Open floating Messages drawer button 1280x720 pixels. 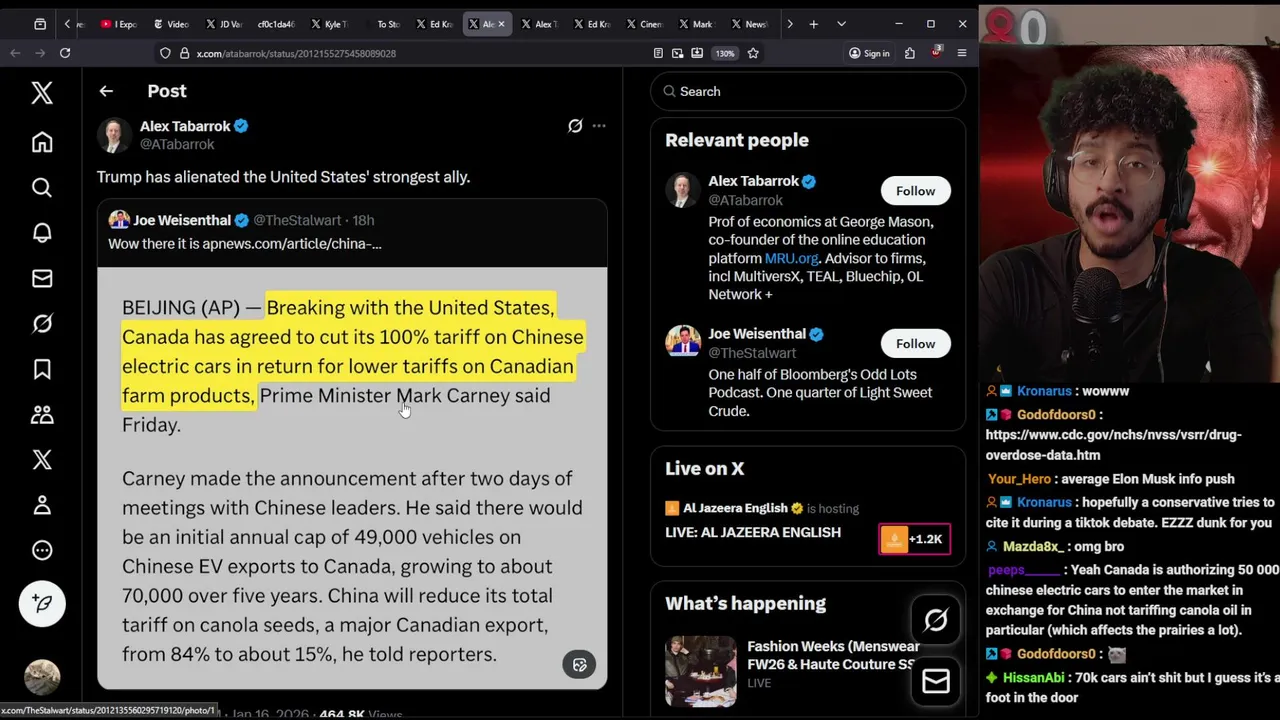pos(936,681)
